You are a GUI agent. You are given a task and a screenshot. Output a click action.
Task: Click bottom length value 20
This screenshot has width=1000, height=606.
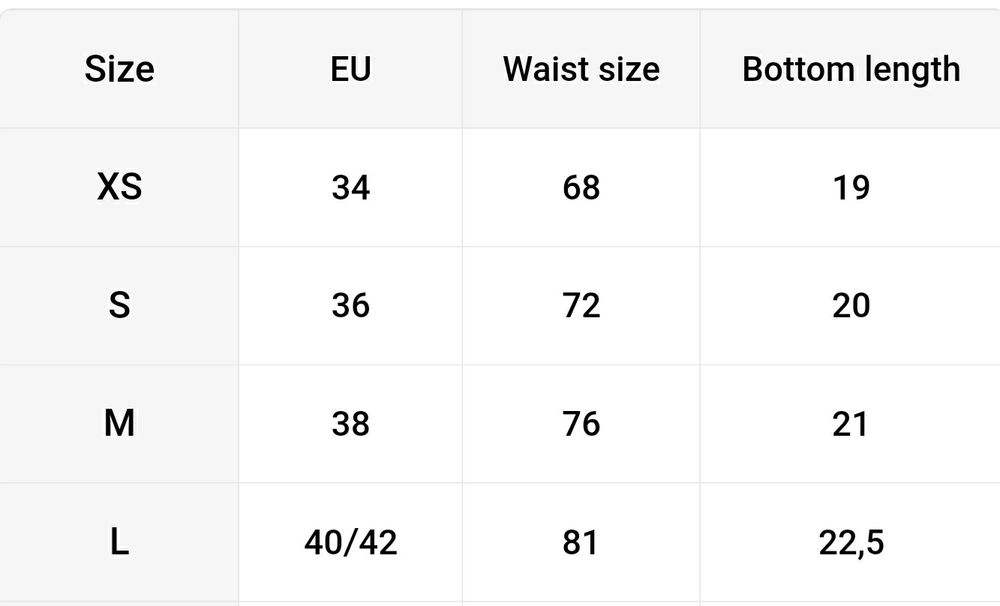click(x=851, y=305)
